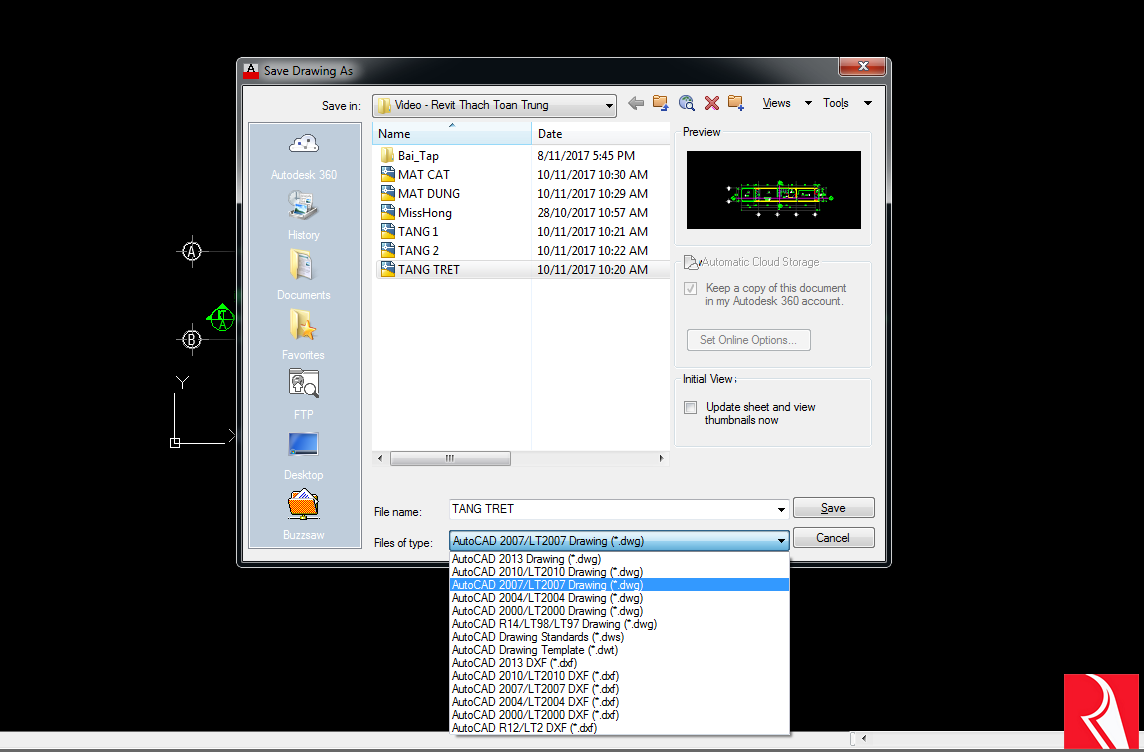Click the MissHong file icon
The image size is (1144, 752).
tap(387, 212)
